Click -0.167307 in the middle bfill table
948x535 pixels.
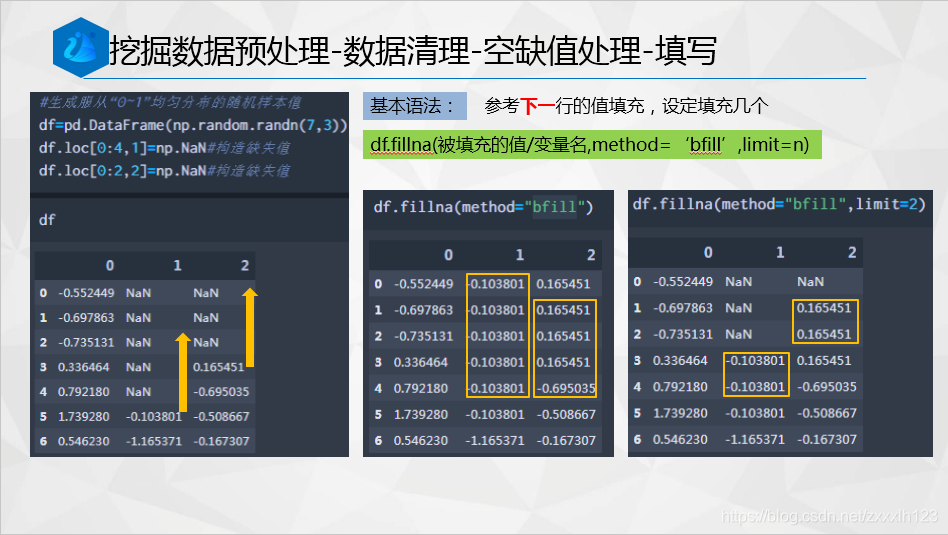[x=566, y=441]
